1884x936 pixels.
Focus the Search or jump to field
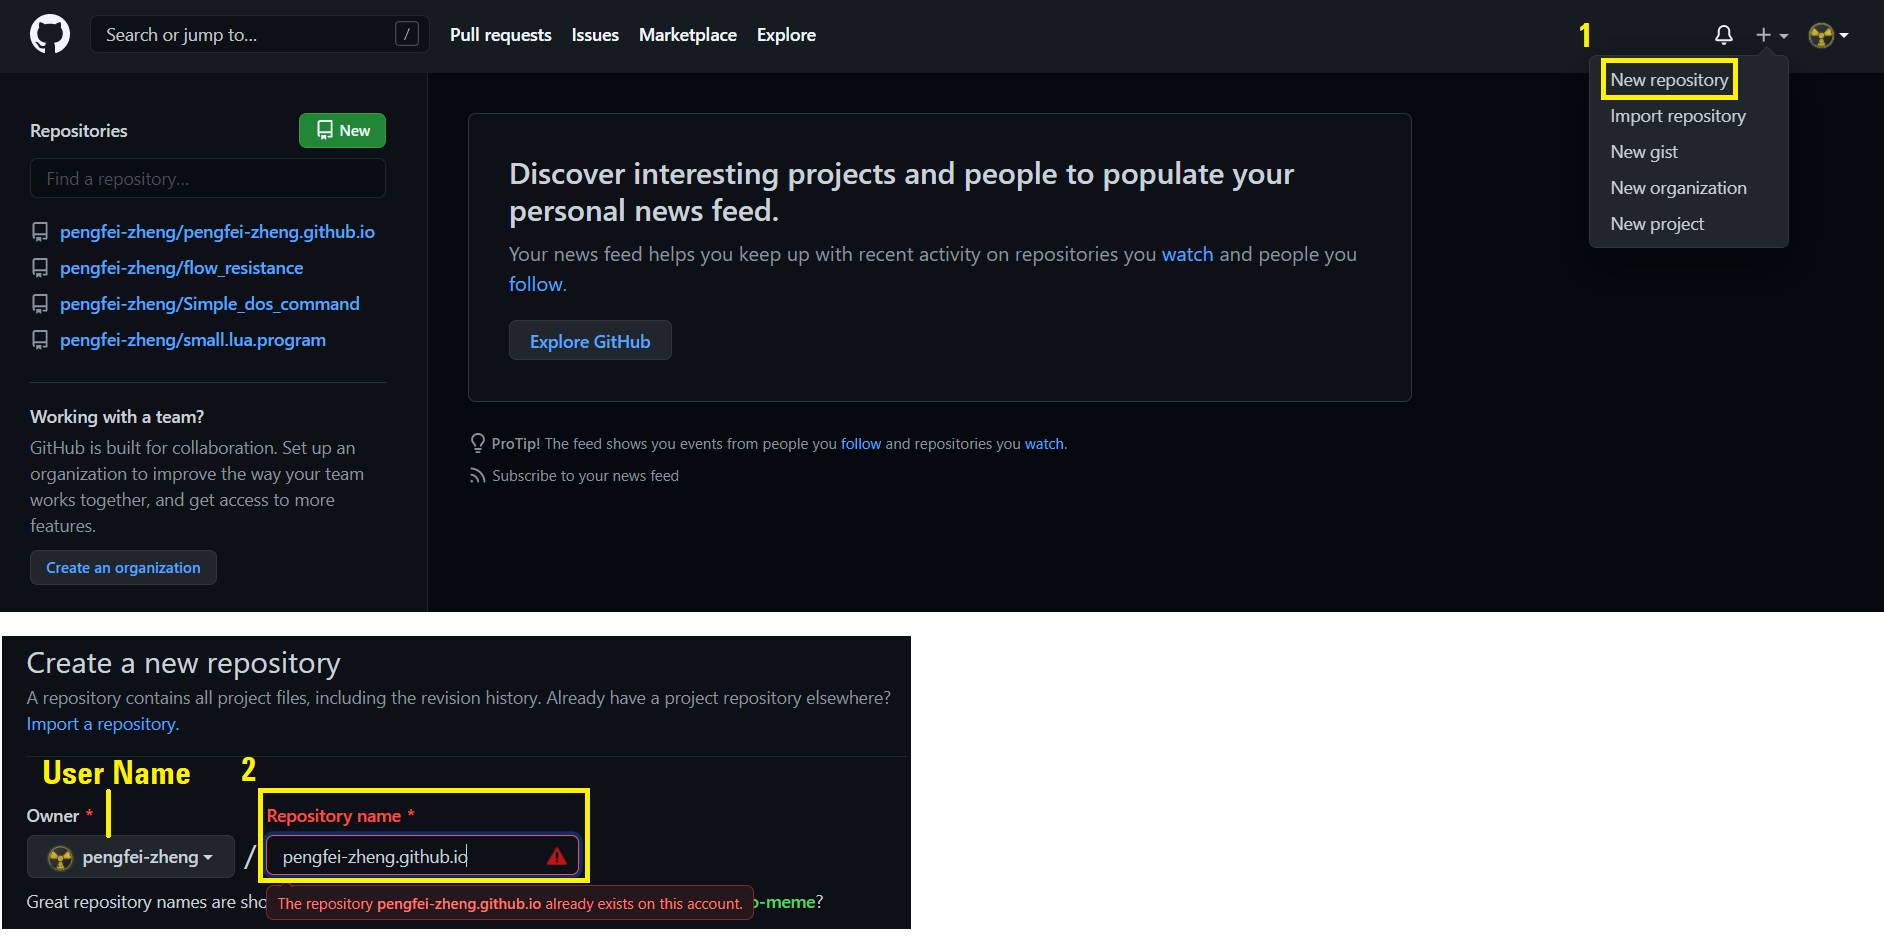coord(260,34)
